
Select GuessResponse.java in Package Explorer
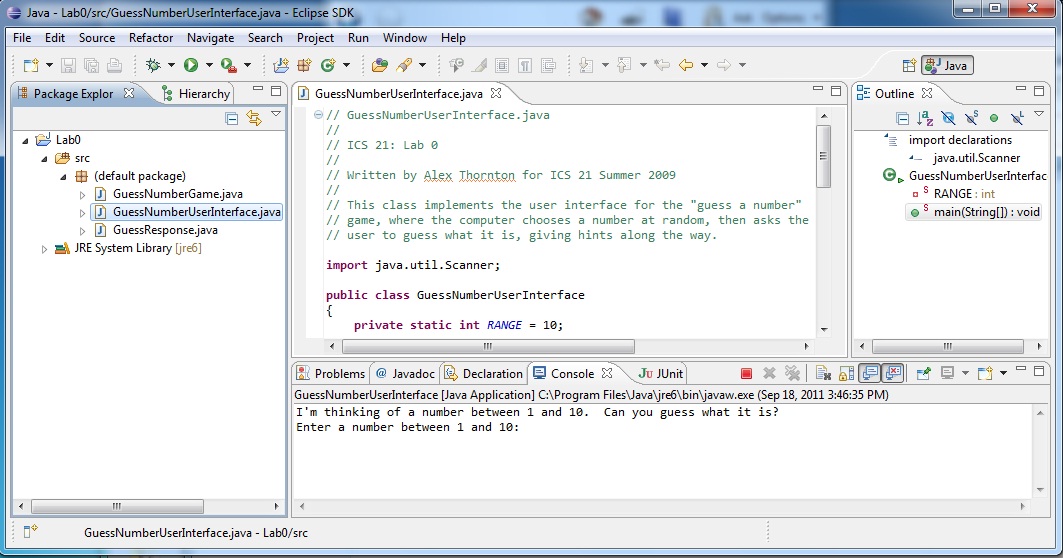tap(165, 230)
